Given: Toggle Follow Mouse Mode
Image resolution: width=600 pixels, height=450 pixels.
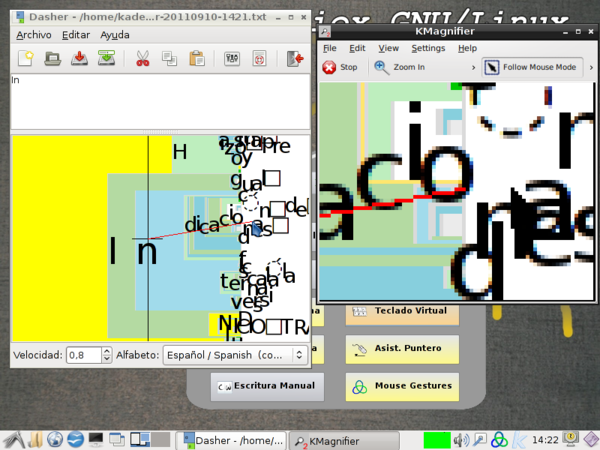Looking at the screenshot, I should 532,67.
